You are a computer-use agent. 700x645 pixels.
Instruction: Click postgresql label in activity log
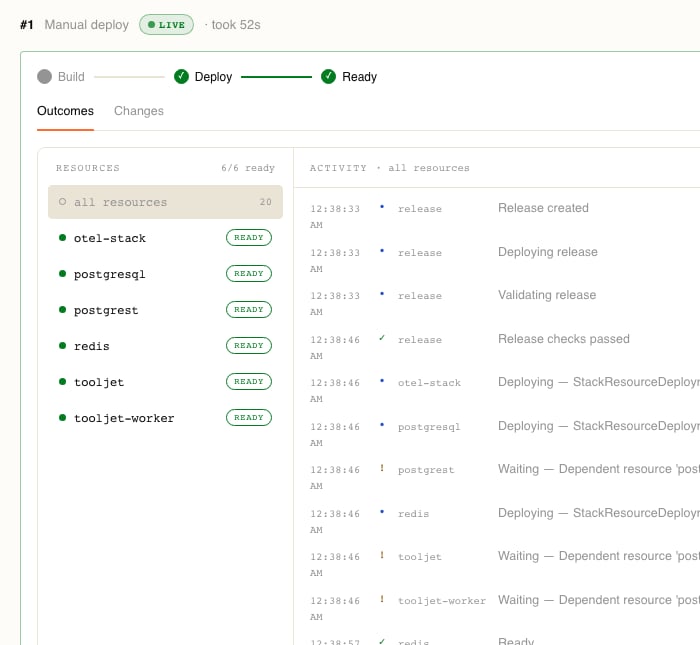pyautogui.click(x=429, y=427)
